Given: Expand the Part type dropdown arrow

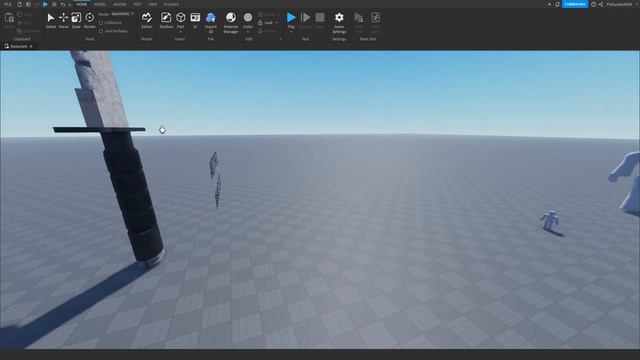Looking at the screenshot, I should click(x=180, y=31).
